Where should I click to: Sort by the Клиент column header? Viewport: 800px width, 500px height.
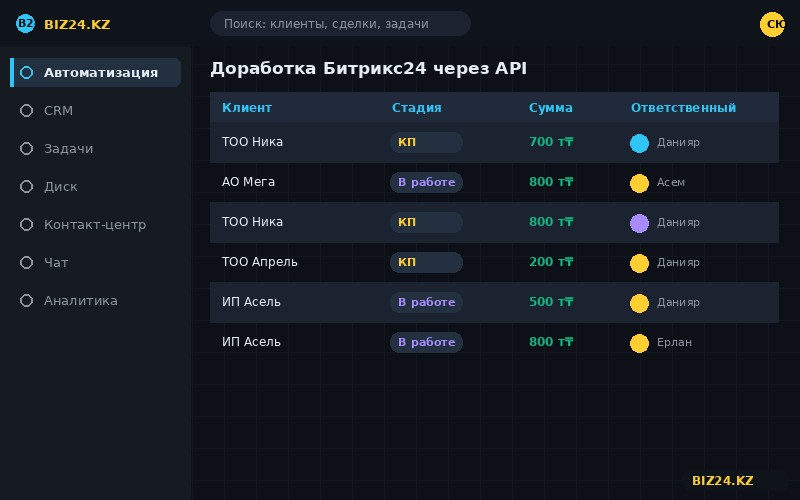point(247,108)
